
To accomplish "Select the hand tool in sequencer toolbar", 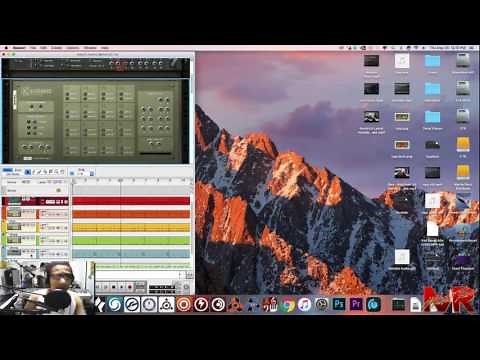I will (x=62, y=172).
